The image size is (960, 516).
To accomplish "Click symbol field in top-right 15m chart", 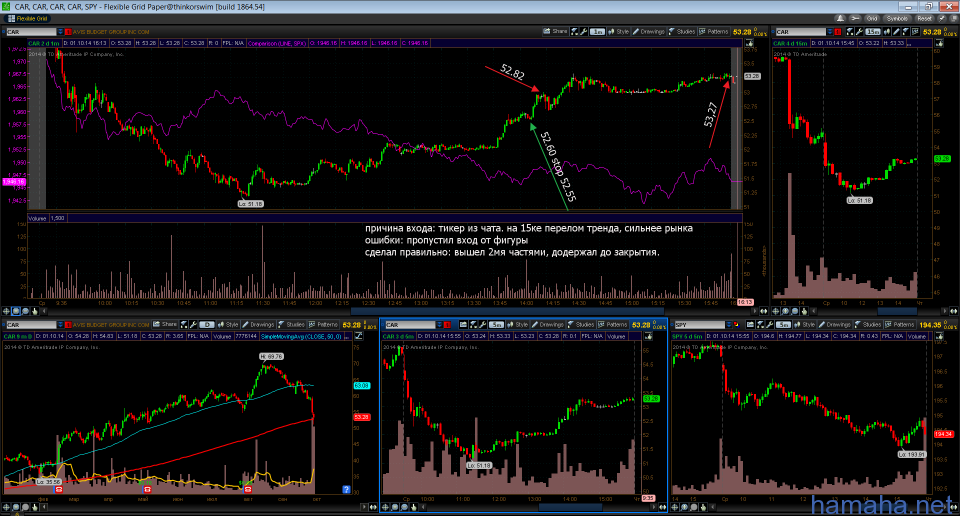I will (x=801, y=32).
